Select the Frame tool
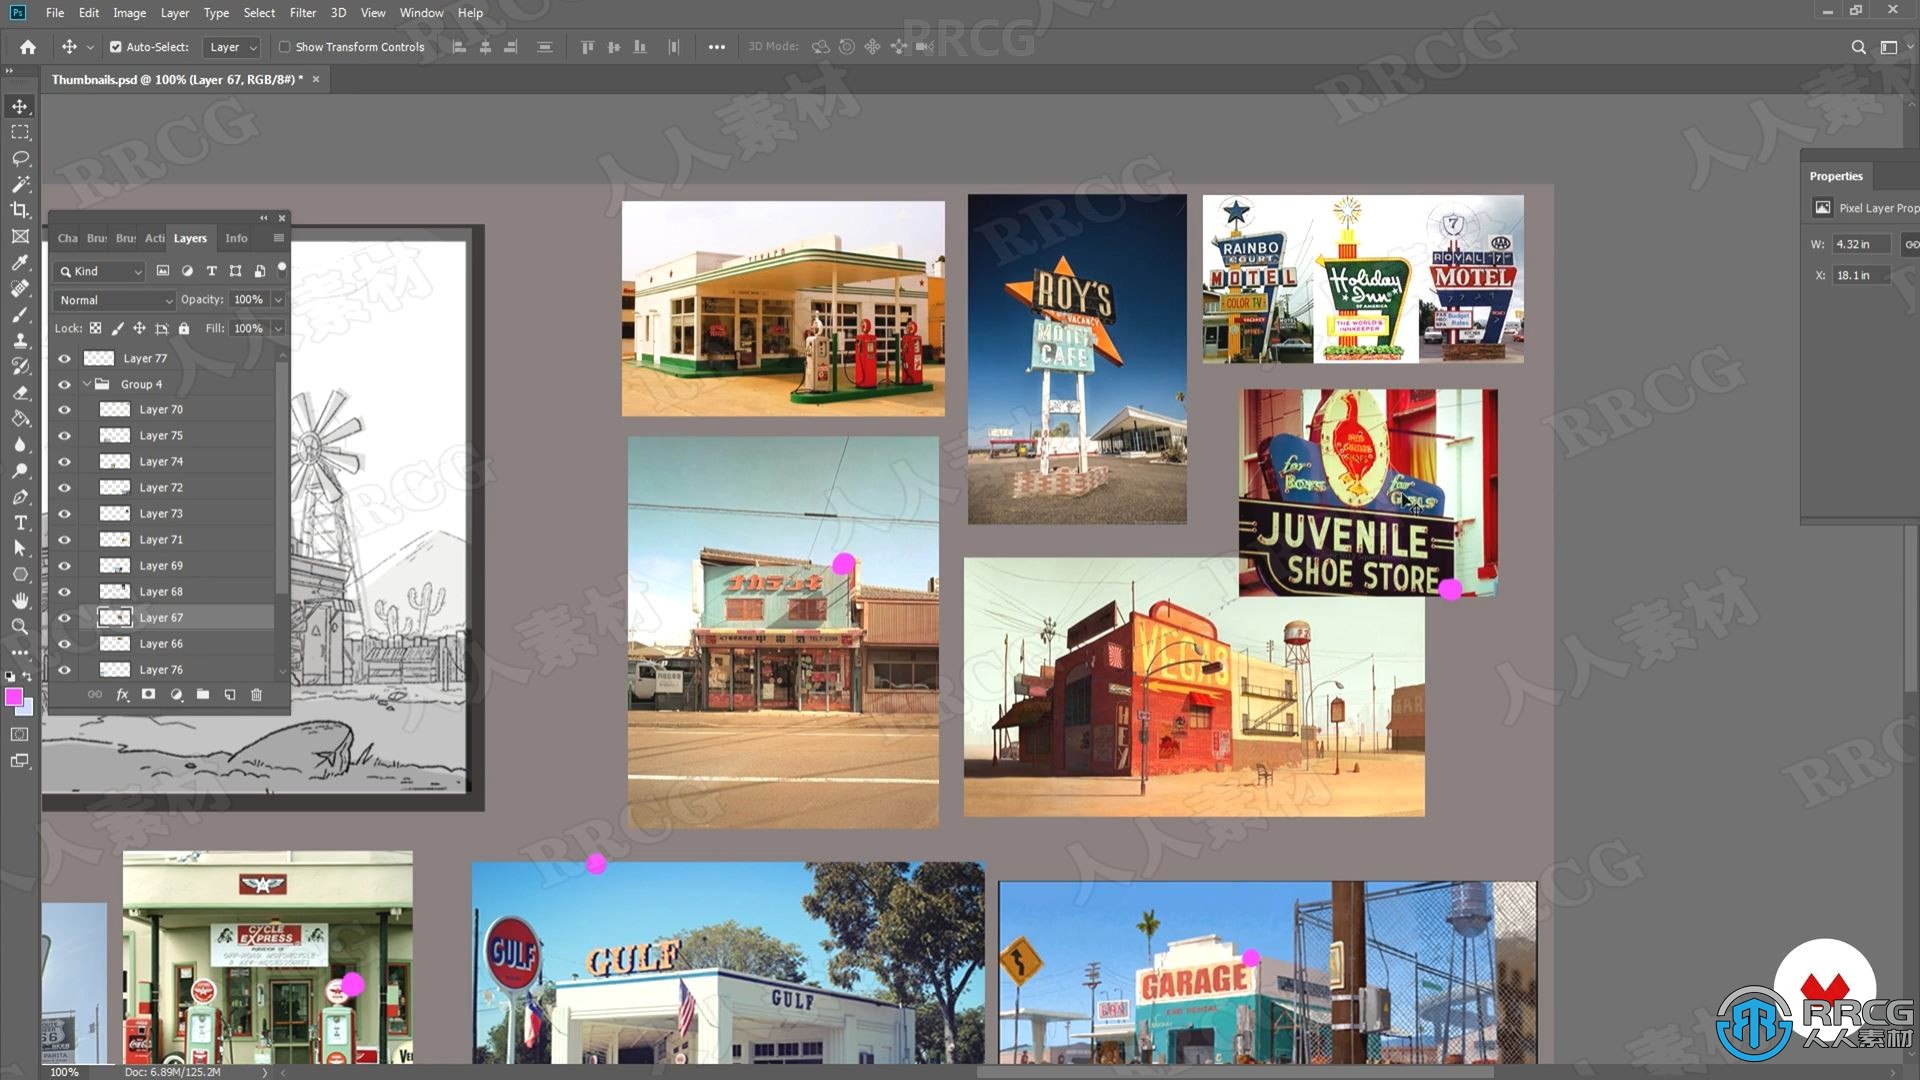 (20, 236)
